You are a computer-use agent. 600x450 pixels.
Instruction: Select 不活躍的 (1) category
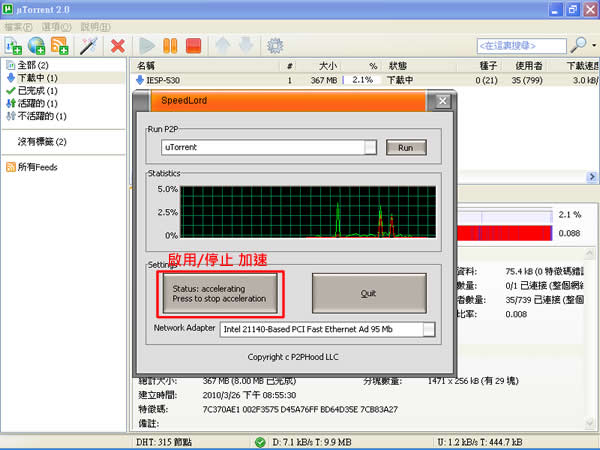[36, 116]
